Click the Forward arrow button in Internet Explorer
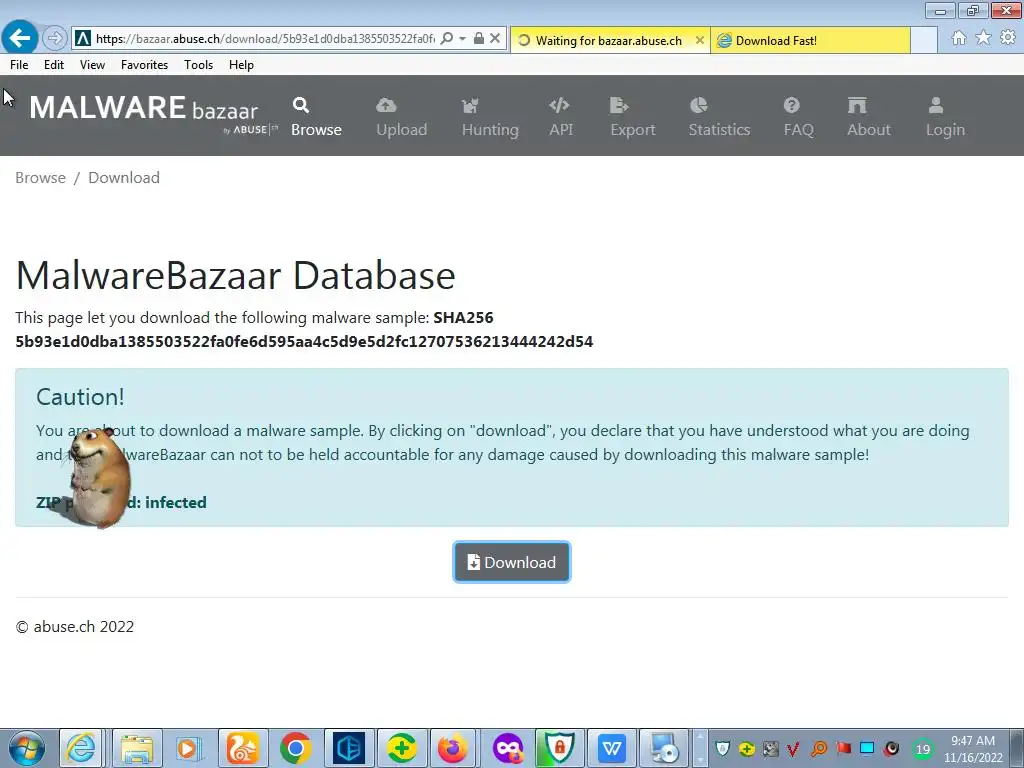Image resolution: width=1024 pixels, height=768 pixels. pos(55,39)
